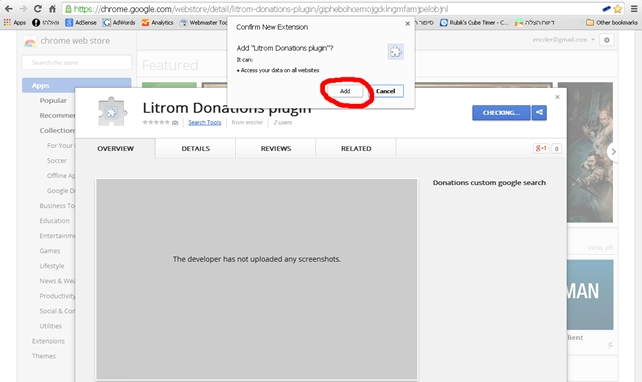Open the AdWords bookmark

(x=119, y=23)
